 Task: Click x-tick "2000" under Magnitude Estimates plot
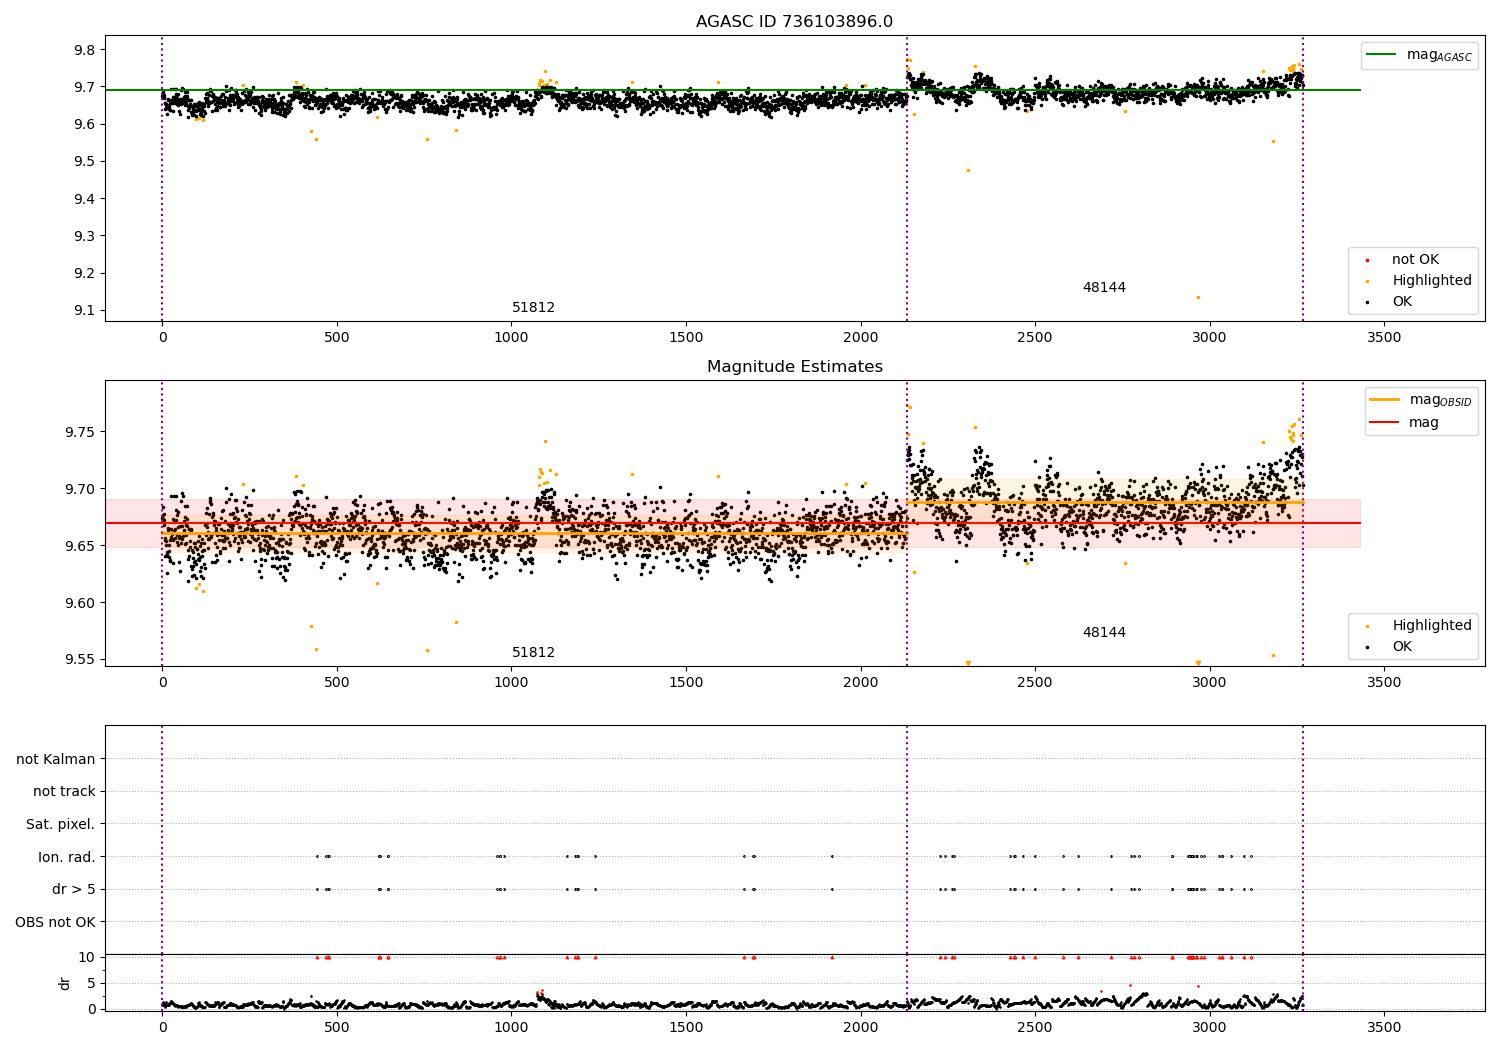tap(861, 683)
